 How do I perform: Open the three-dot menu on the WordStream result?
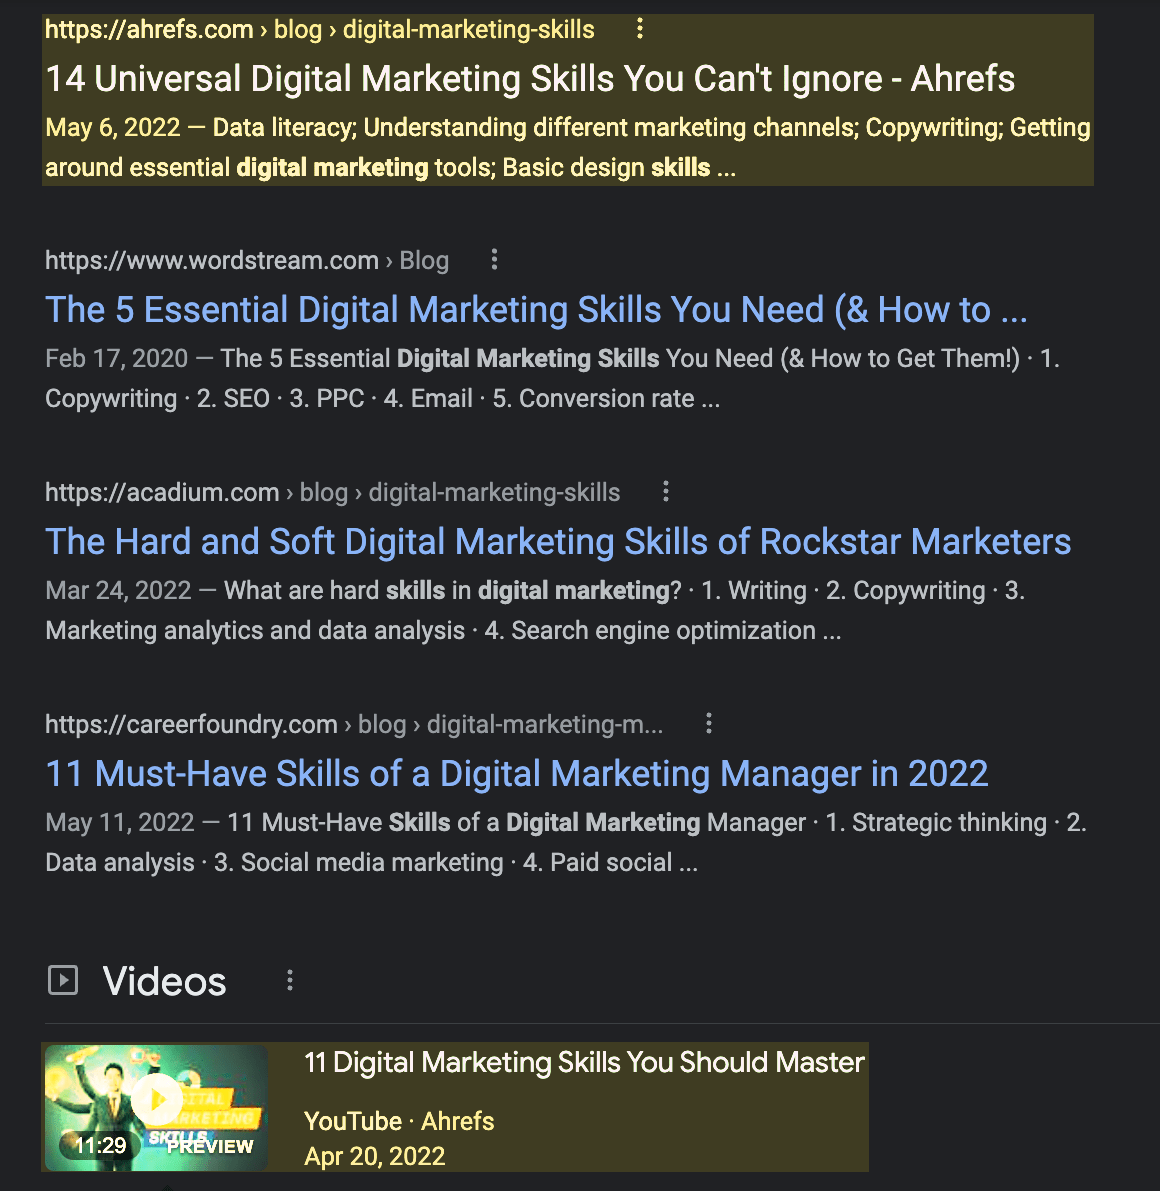[494, 260]
